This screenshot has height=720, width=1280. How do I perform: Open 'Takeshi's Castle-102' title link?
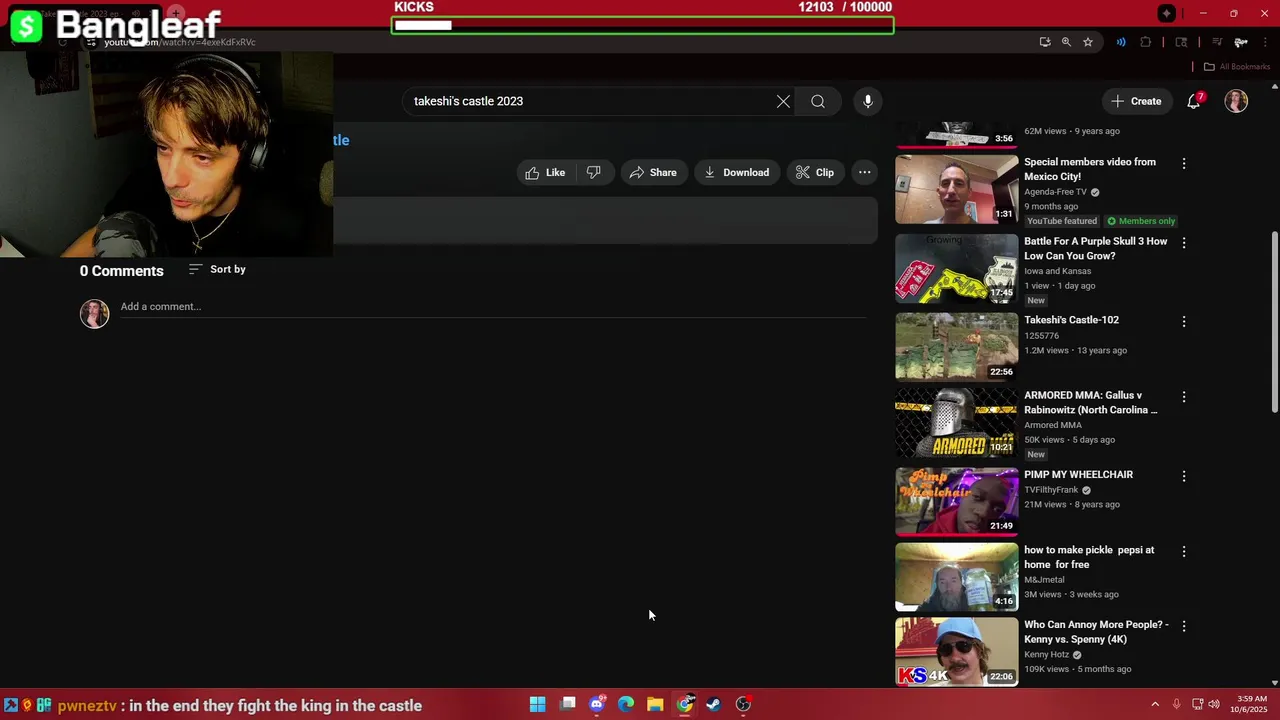[x=1071, y=320]
